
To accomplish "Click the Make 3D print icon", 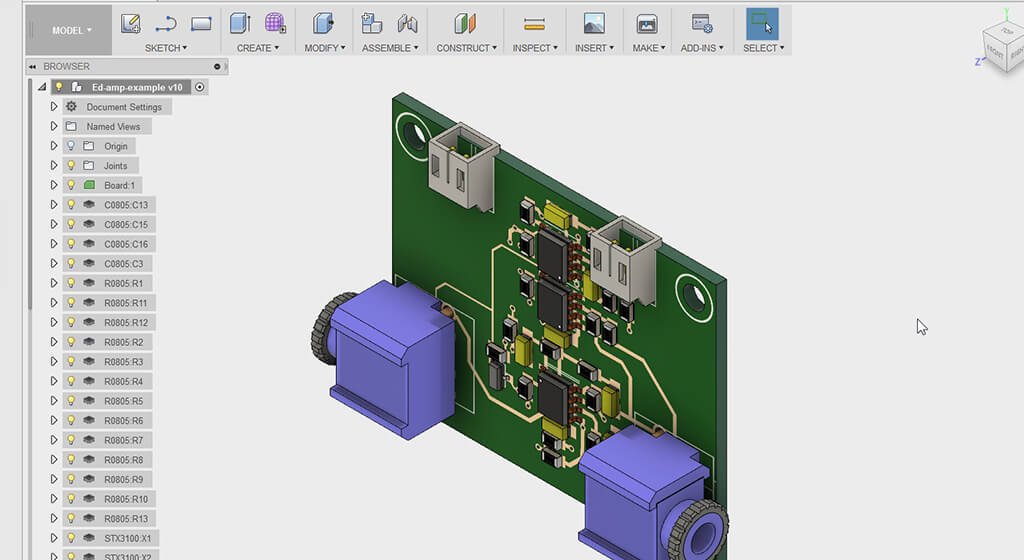I will pyautogui.click(x=647, y=24).
